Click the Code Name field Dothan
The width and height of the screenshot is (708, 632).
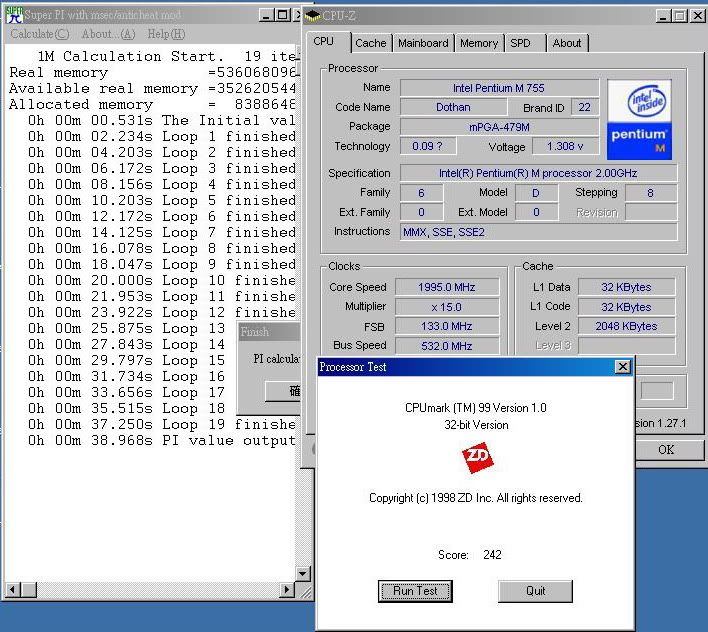[453, 107]
